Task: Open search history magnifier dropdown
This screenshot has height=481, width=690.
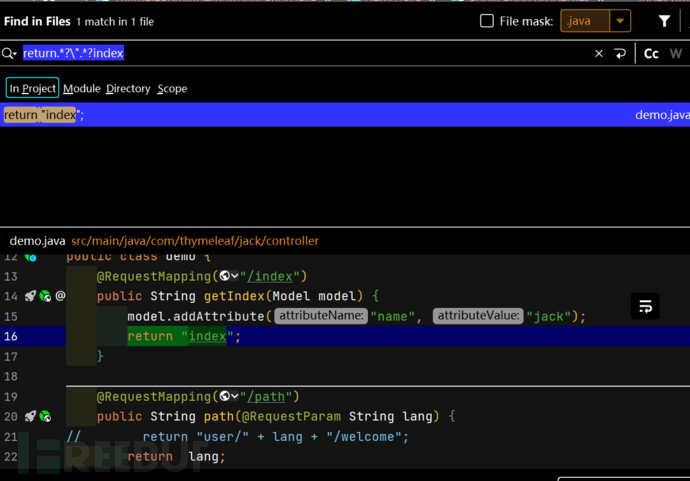Action: [x=9, y=54]
